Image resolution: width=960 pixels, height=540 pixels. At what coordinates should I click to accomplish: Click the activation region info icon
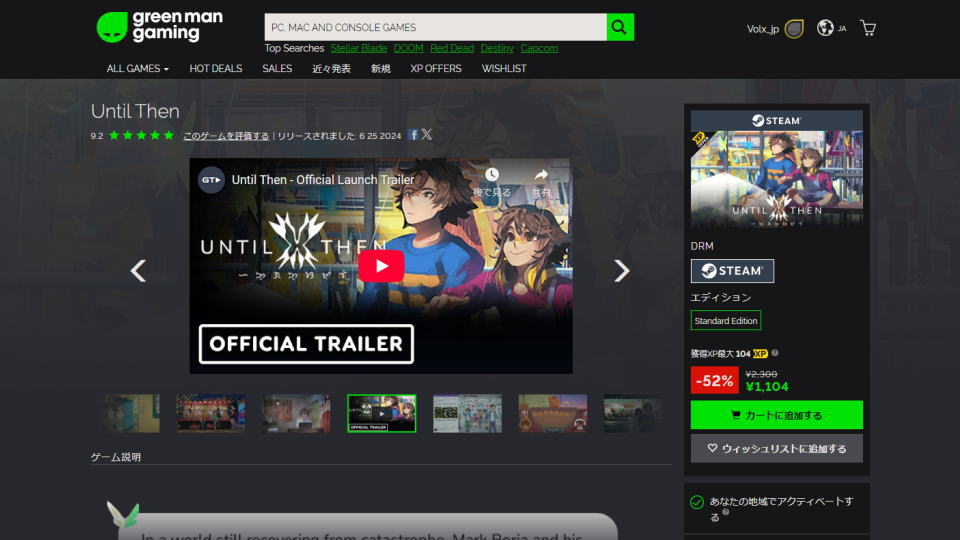[x=726, y=512]
